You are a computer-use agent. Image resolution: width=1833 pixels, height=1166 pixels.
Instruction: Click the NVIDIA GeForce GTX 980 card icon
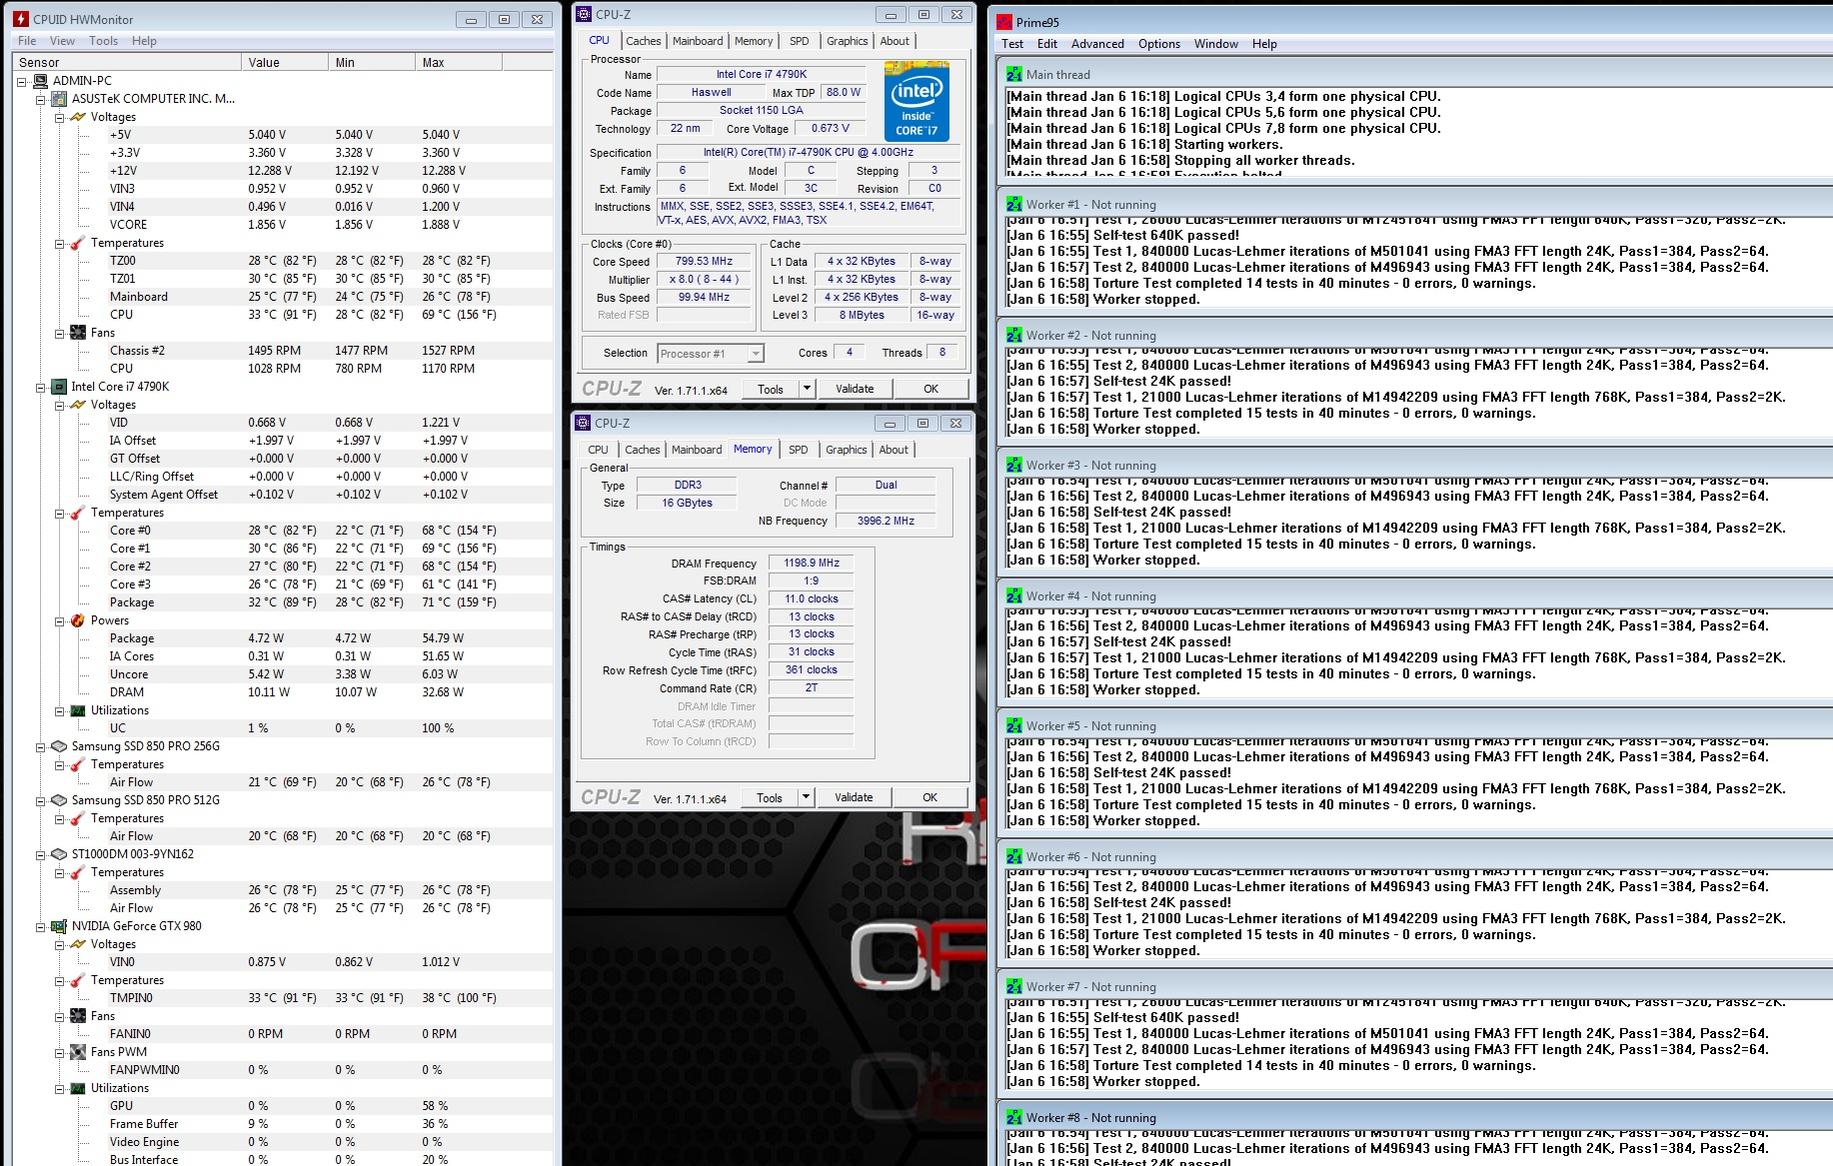point(59,927)
